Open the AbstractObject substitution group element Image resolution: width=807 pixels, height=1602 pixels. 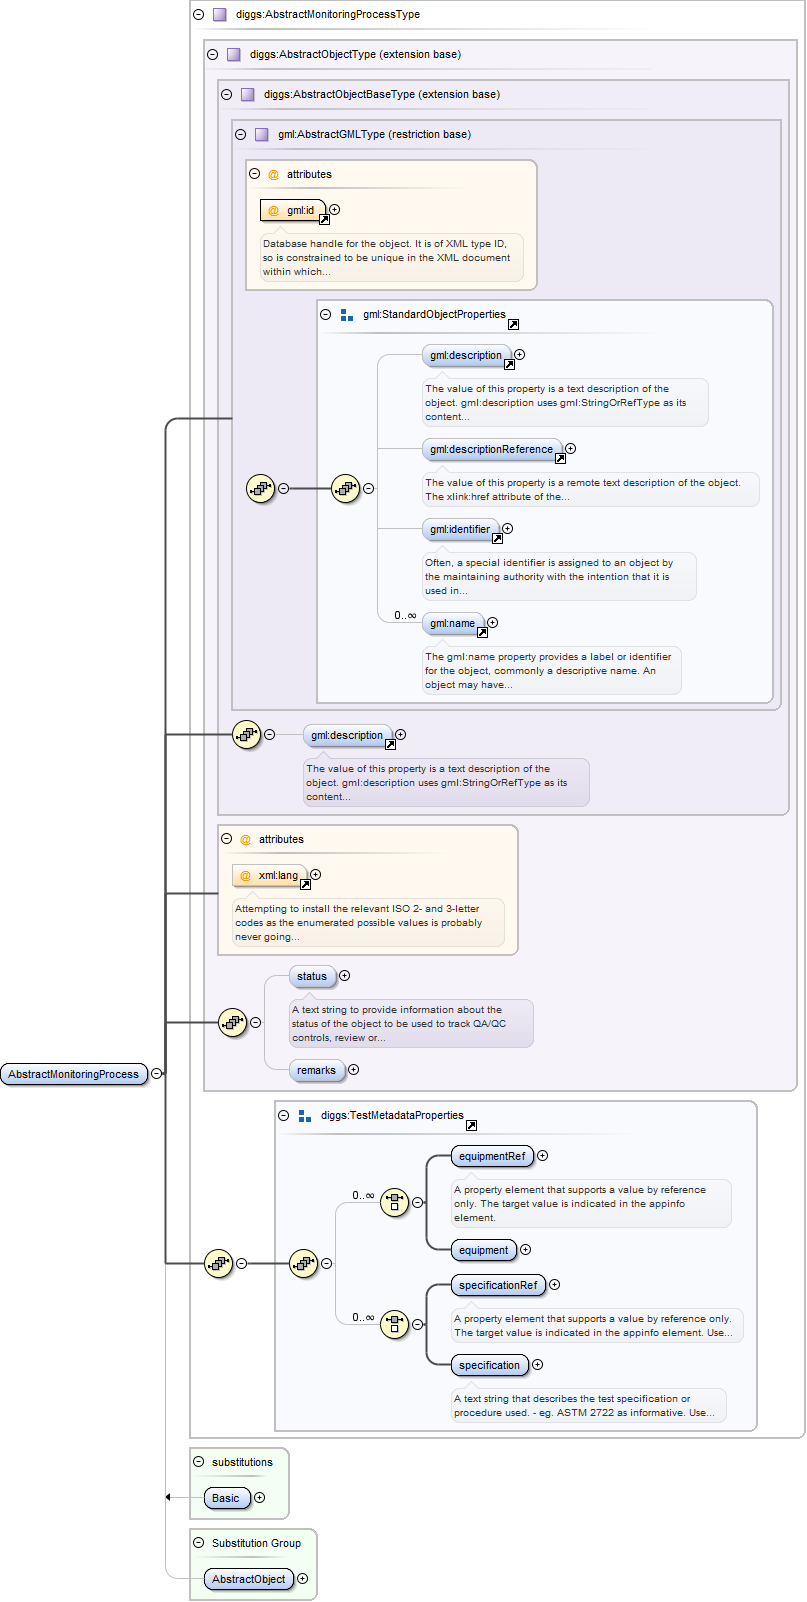point(248,1579)
